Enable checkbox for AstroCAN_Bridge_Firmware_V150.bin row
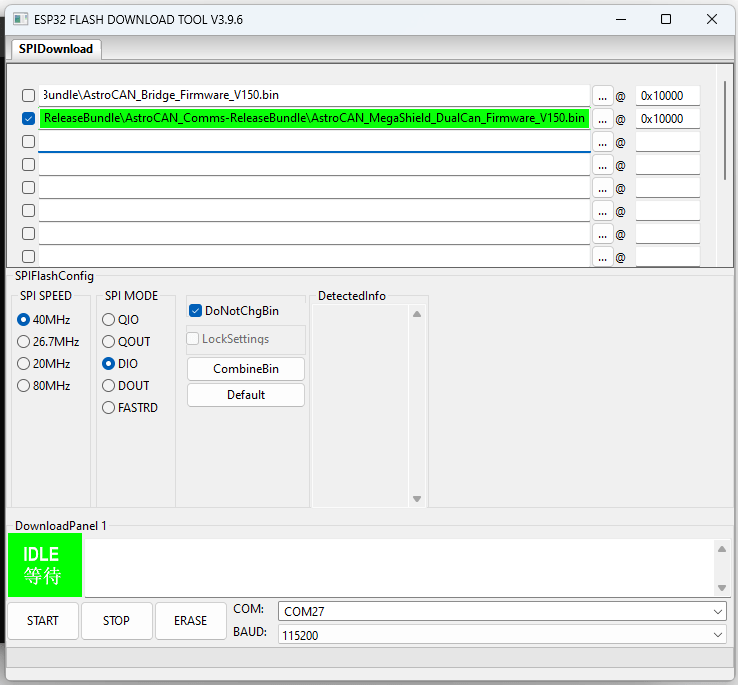 point(28,96)
